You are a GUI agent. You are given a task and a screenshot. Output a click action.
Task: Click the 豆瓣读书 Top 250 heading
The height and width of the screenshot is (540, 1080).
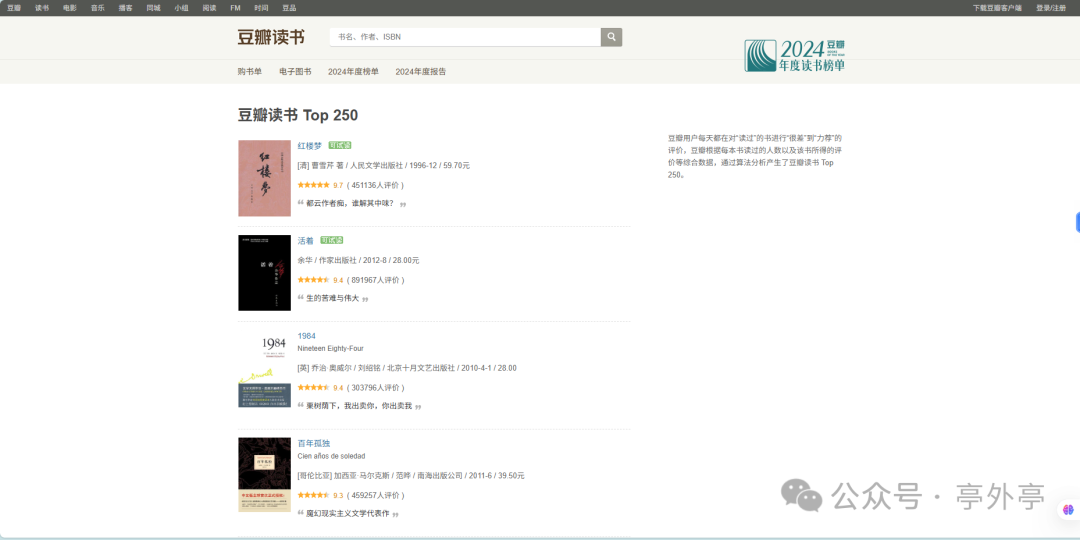click(x=298, y=115)
